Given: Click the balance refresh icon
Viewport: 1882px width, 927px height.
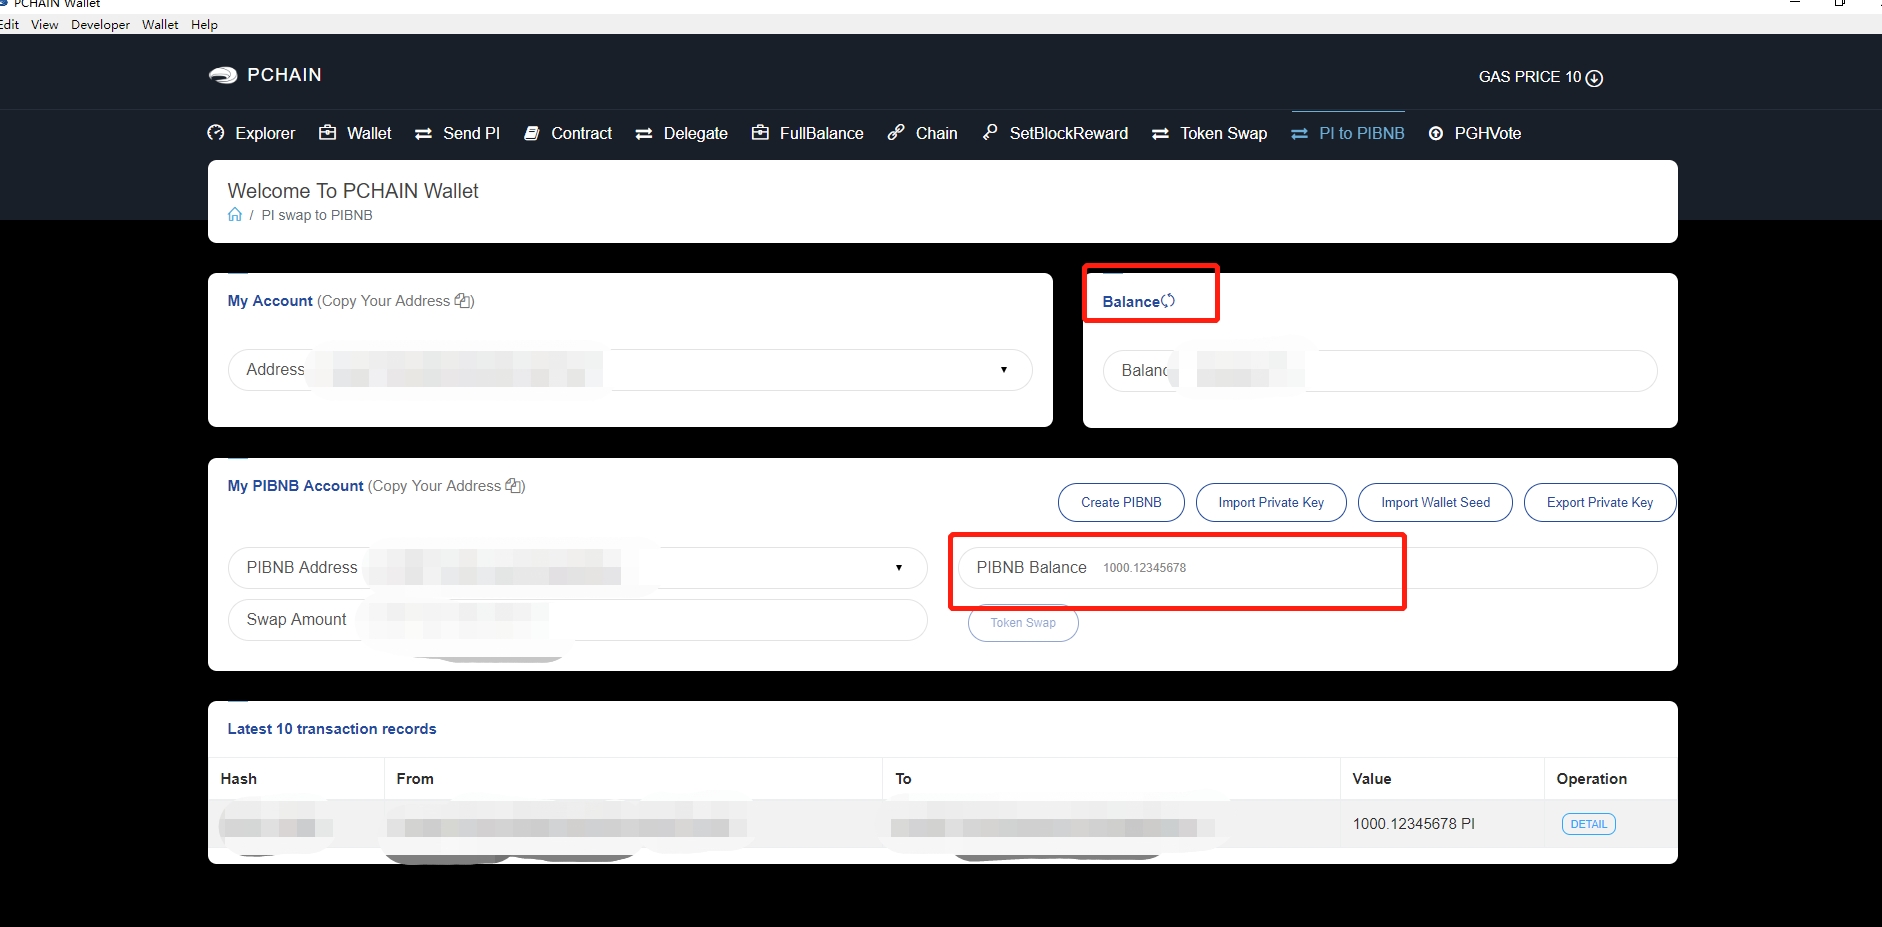Looking at the screenshot, I should click(x=1168, y=301).
